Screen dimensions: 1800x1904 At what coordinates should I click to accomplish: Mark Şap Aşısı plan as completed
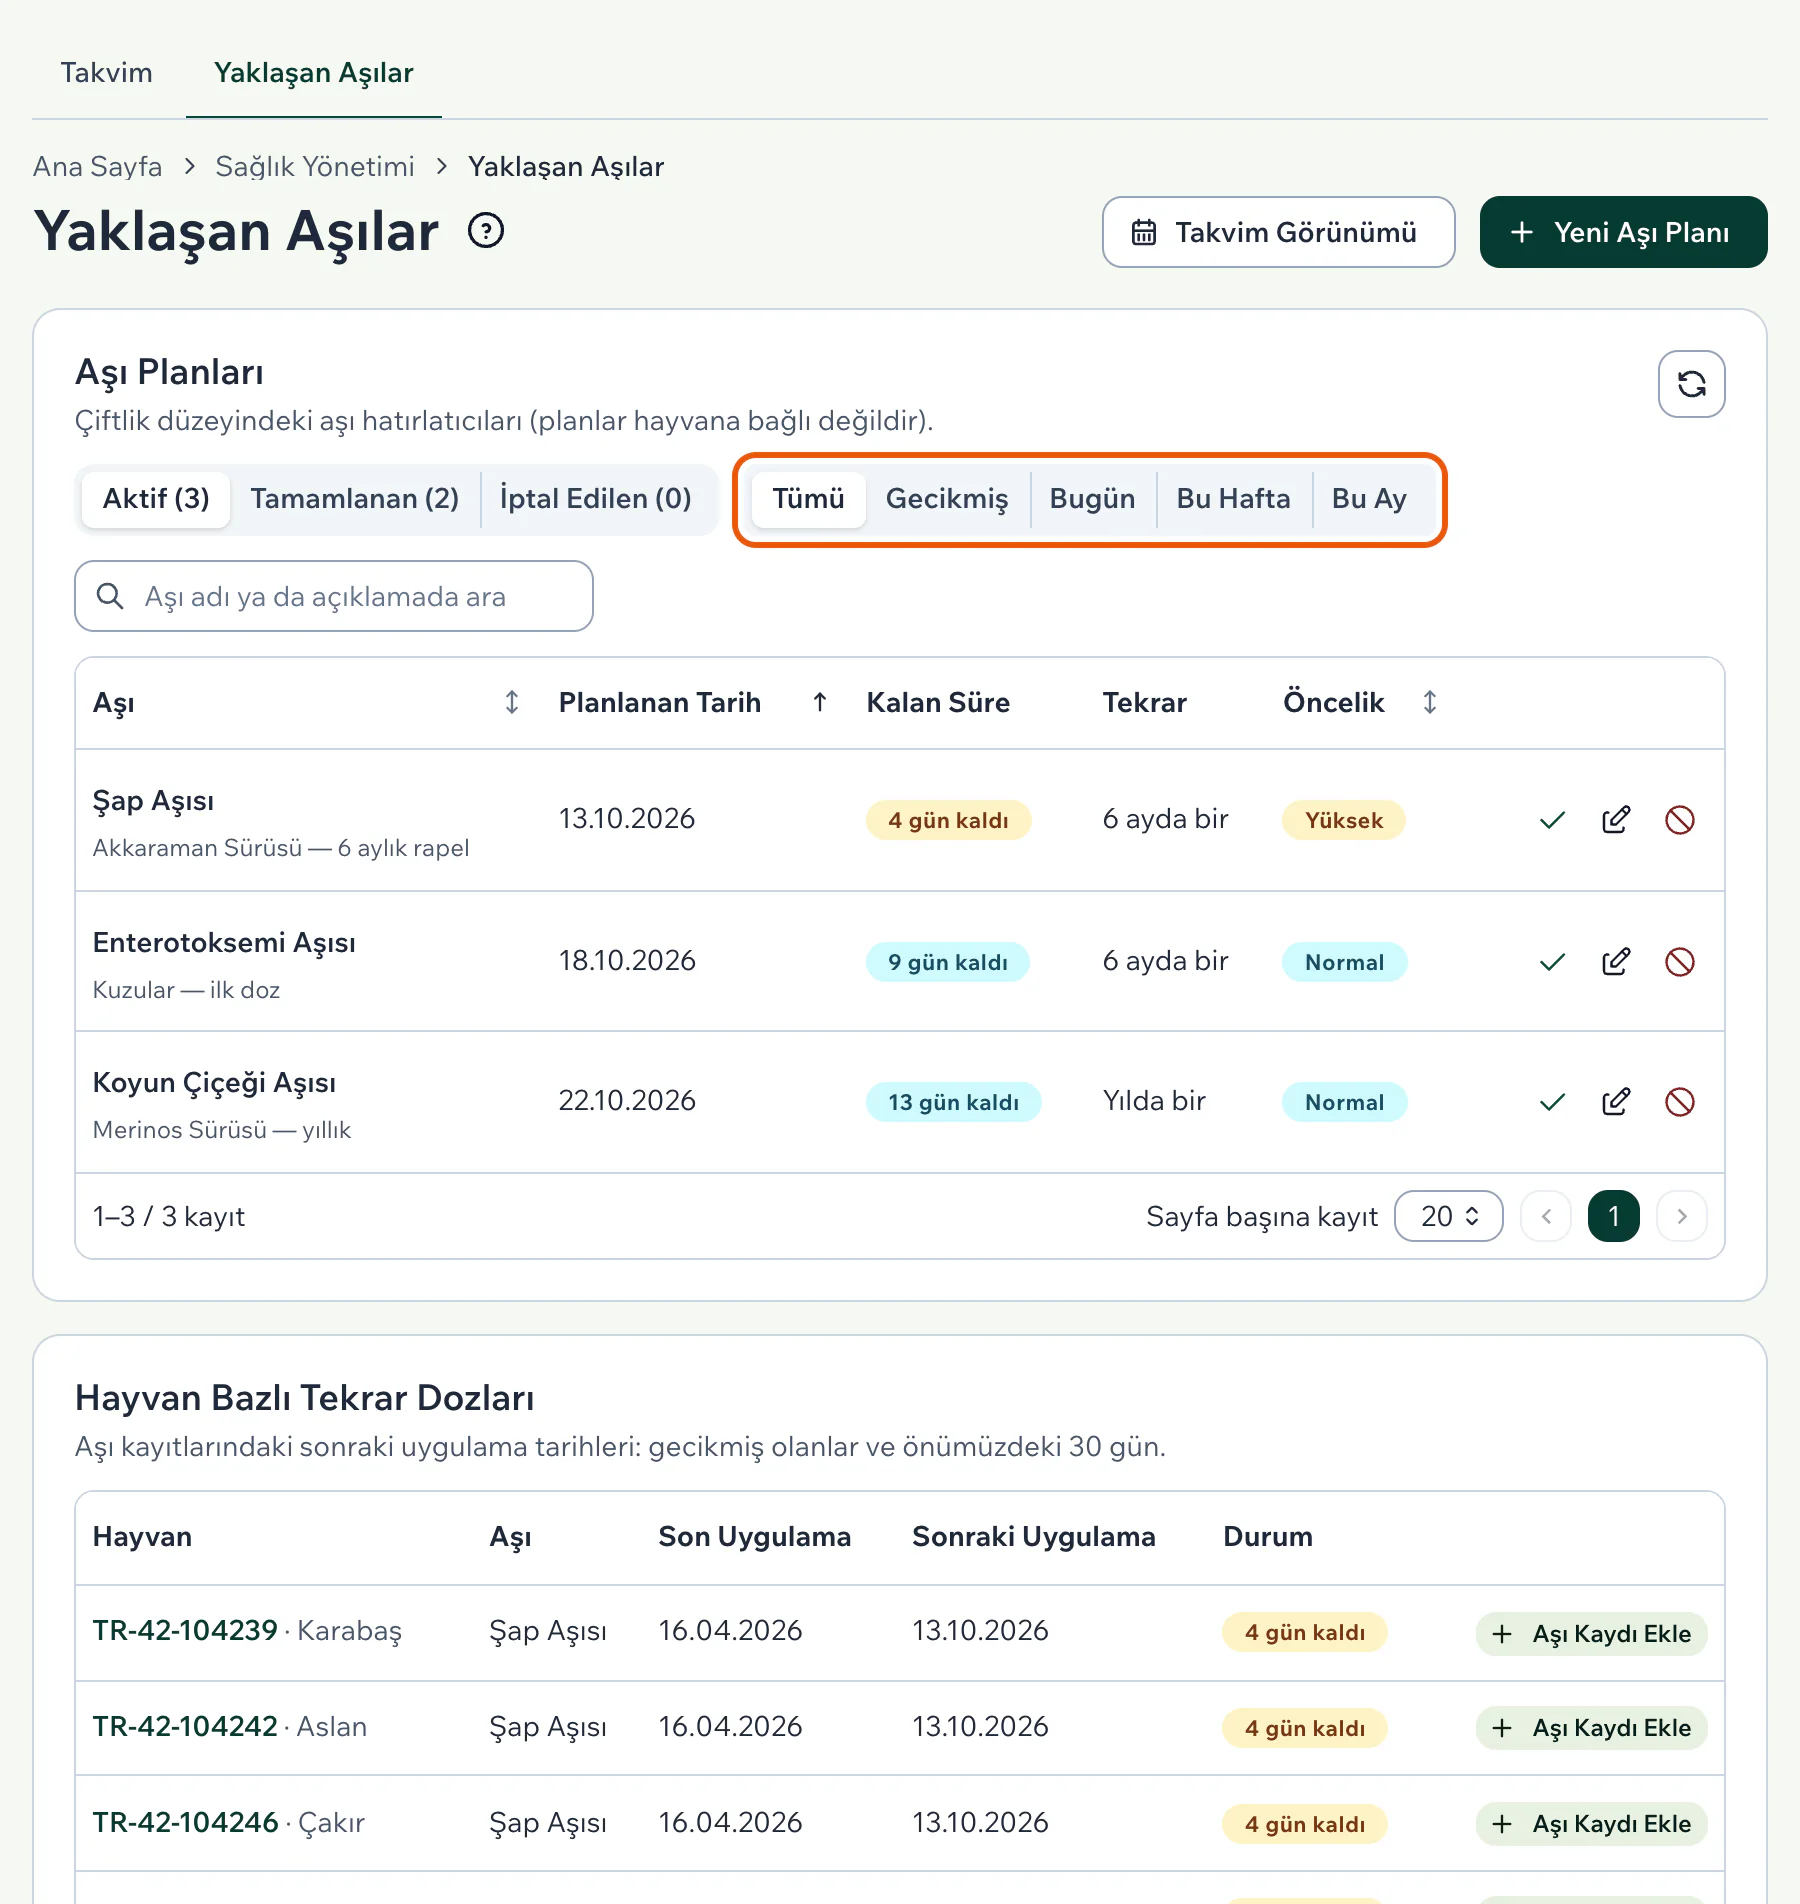[x=1552, y=820]
